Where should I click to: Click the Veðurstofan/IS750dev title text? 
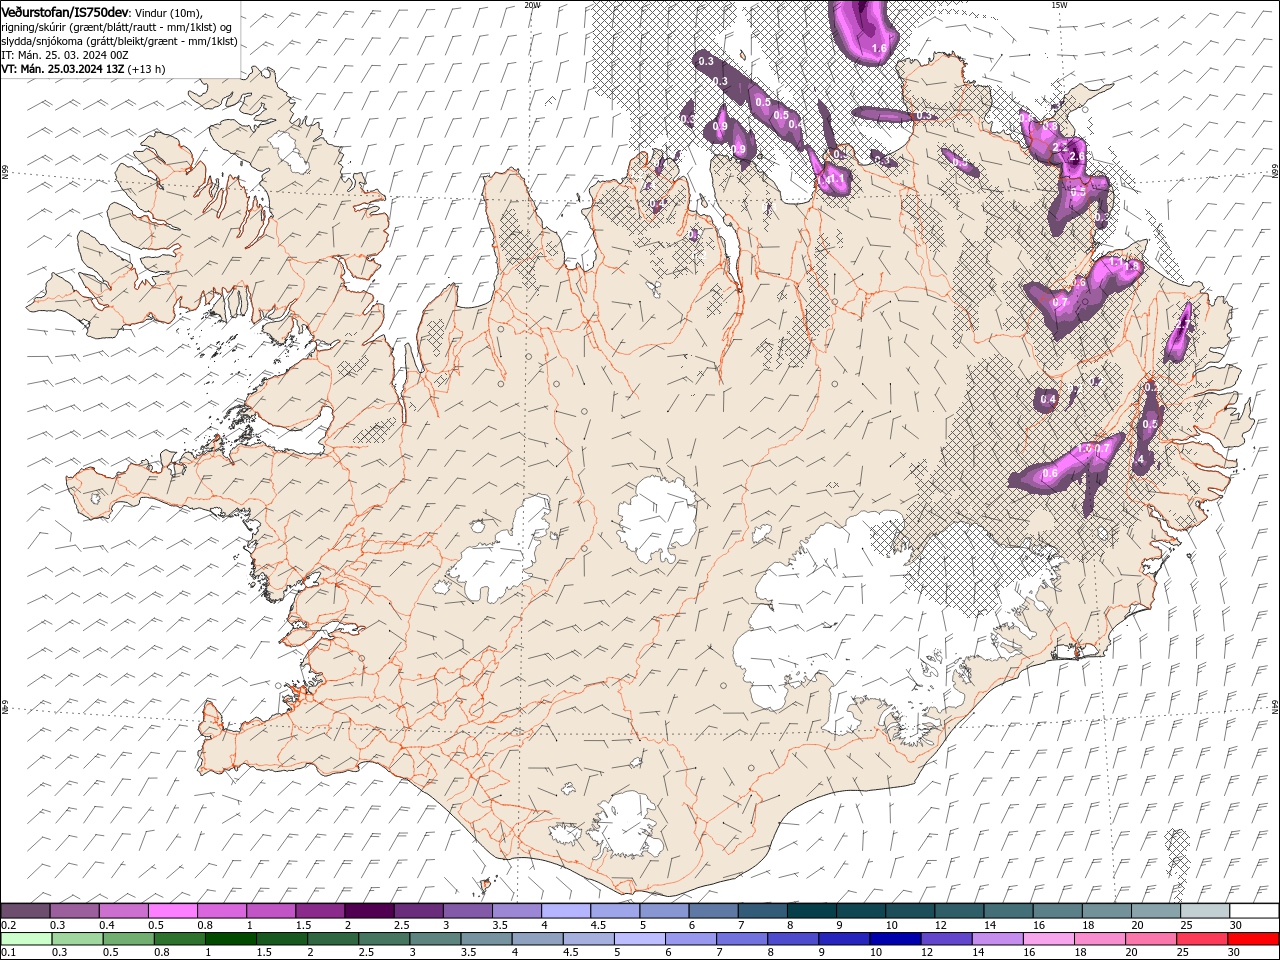65,12
